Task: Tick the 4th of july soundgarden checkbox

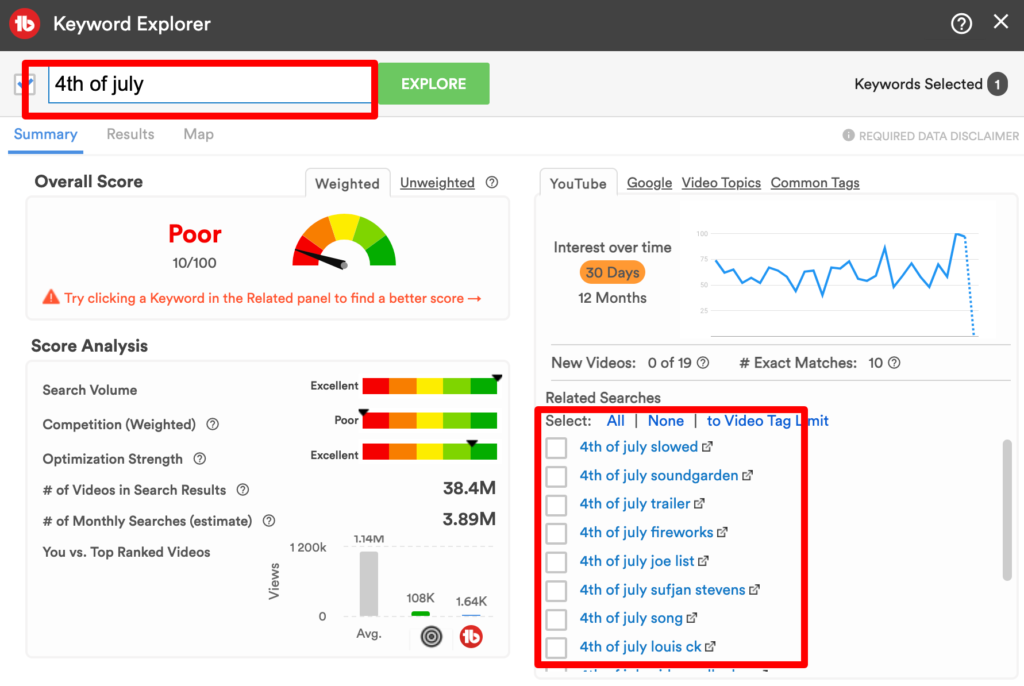Action: pos(557,476)
